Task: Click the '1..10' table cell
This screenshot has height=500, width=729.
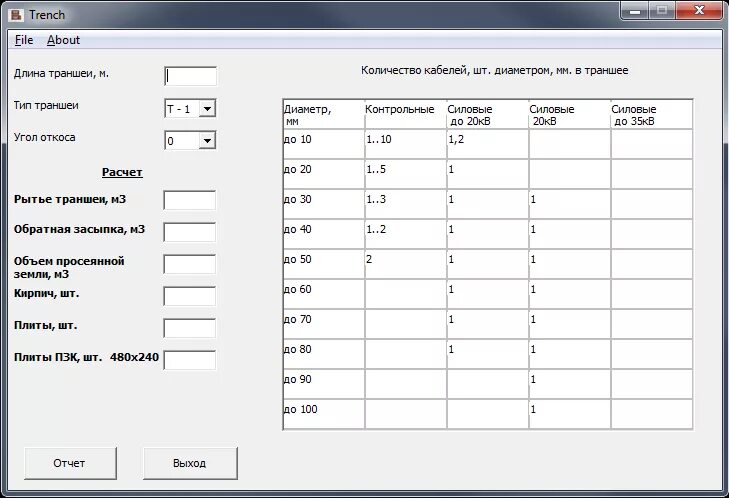Action: 405,144
